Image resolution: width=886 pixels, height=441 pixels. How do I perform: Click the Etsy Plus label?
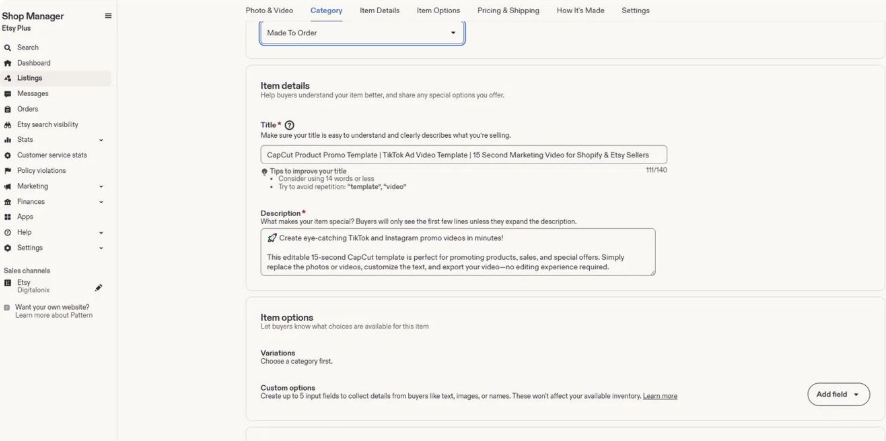point(16,28)
